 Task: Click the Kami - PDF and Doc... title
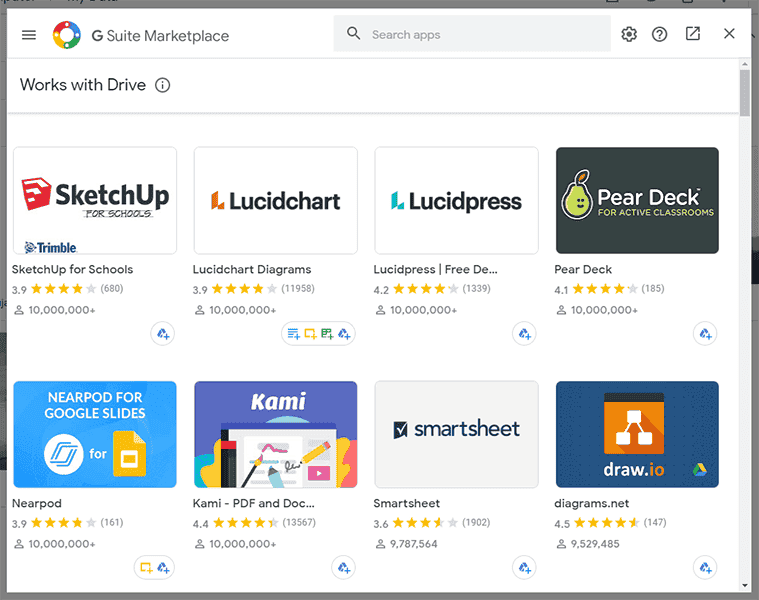(x=254, y=503)
